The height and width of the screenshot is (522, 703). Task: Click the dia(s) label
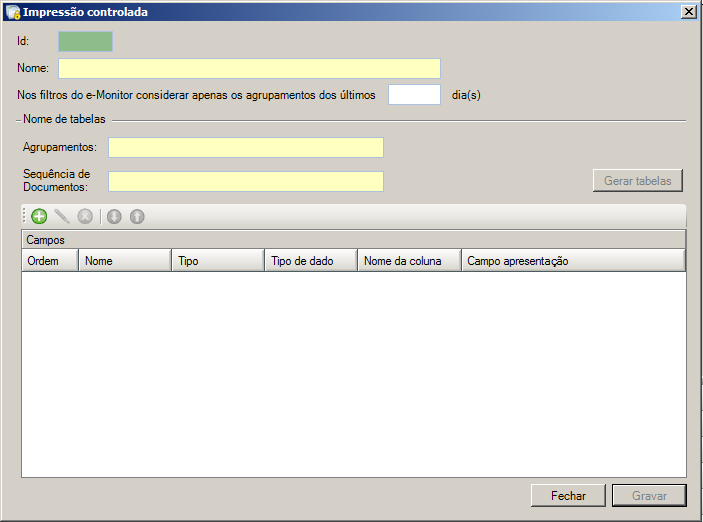click(466, 95)
